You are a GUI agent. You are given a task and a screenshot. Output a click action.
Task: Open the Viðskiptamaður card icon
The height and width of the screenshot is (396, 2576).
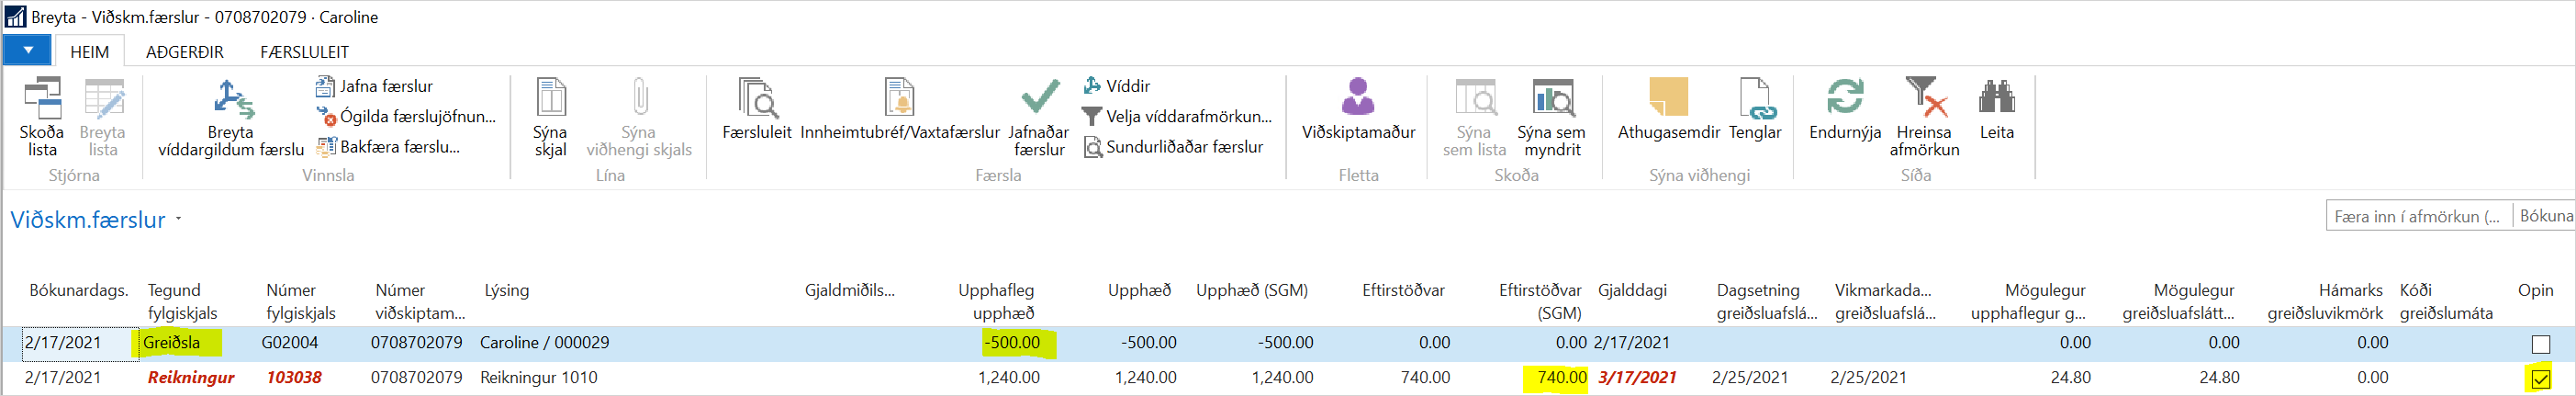coord(1358,98)
